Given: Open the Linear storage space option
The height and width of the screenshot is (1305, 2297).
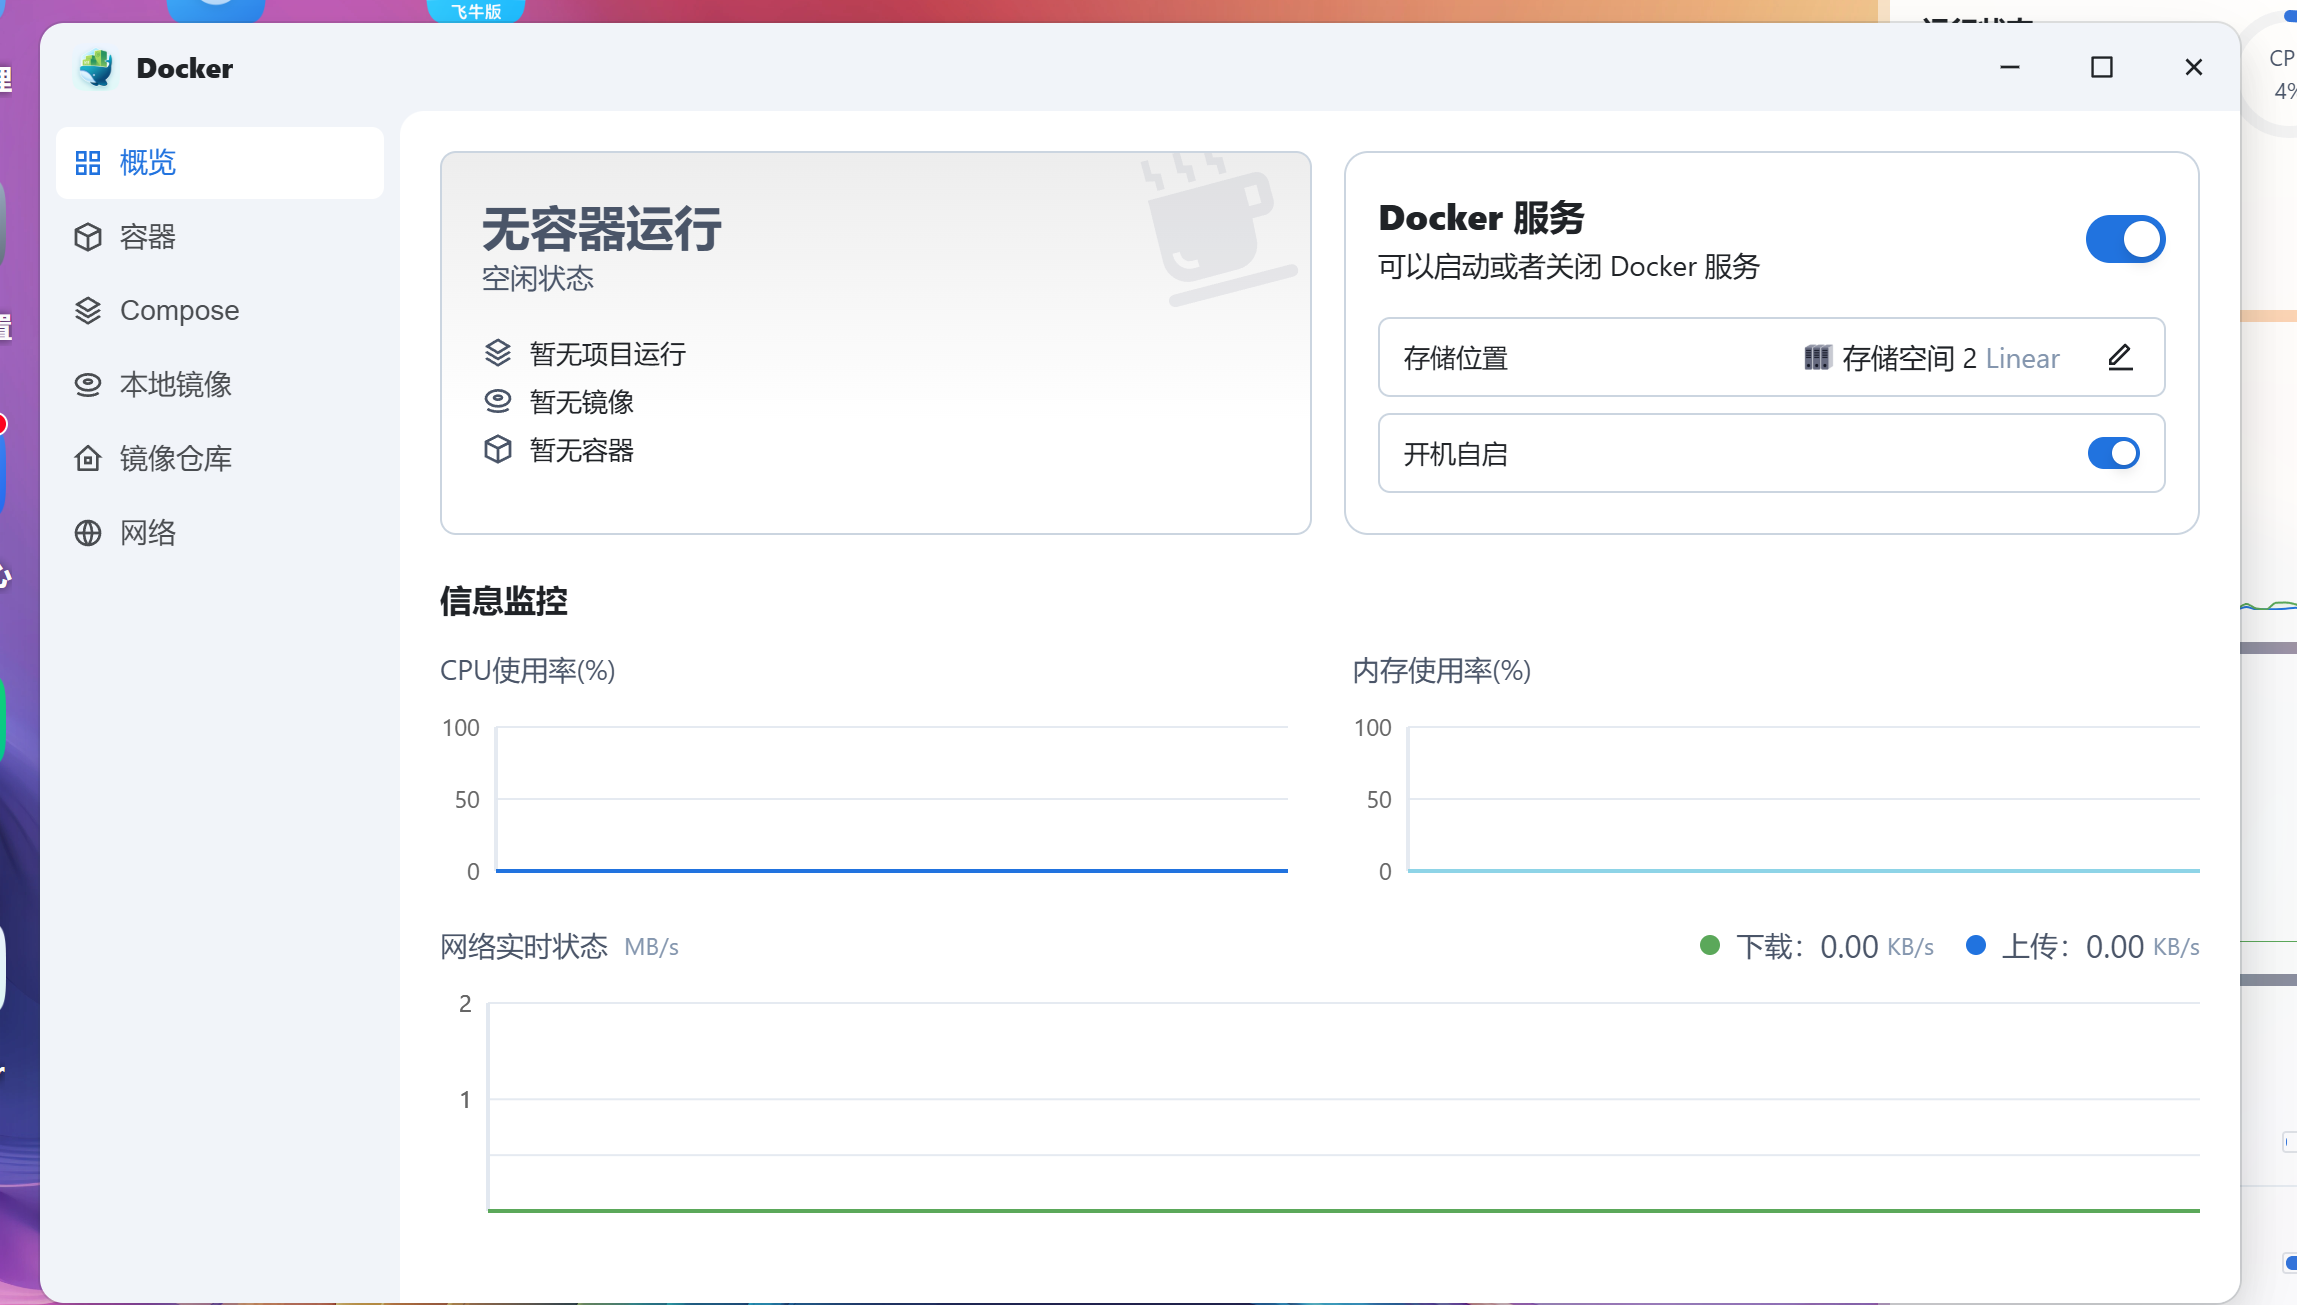Looking at the screenshot, I should point(2022,358).
